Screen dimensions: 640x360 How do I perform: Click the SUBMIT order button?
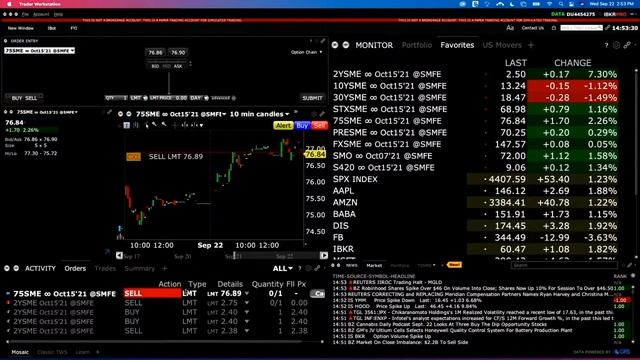tap(312, 98)
